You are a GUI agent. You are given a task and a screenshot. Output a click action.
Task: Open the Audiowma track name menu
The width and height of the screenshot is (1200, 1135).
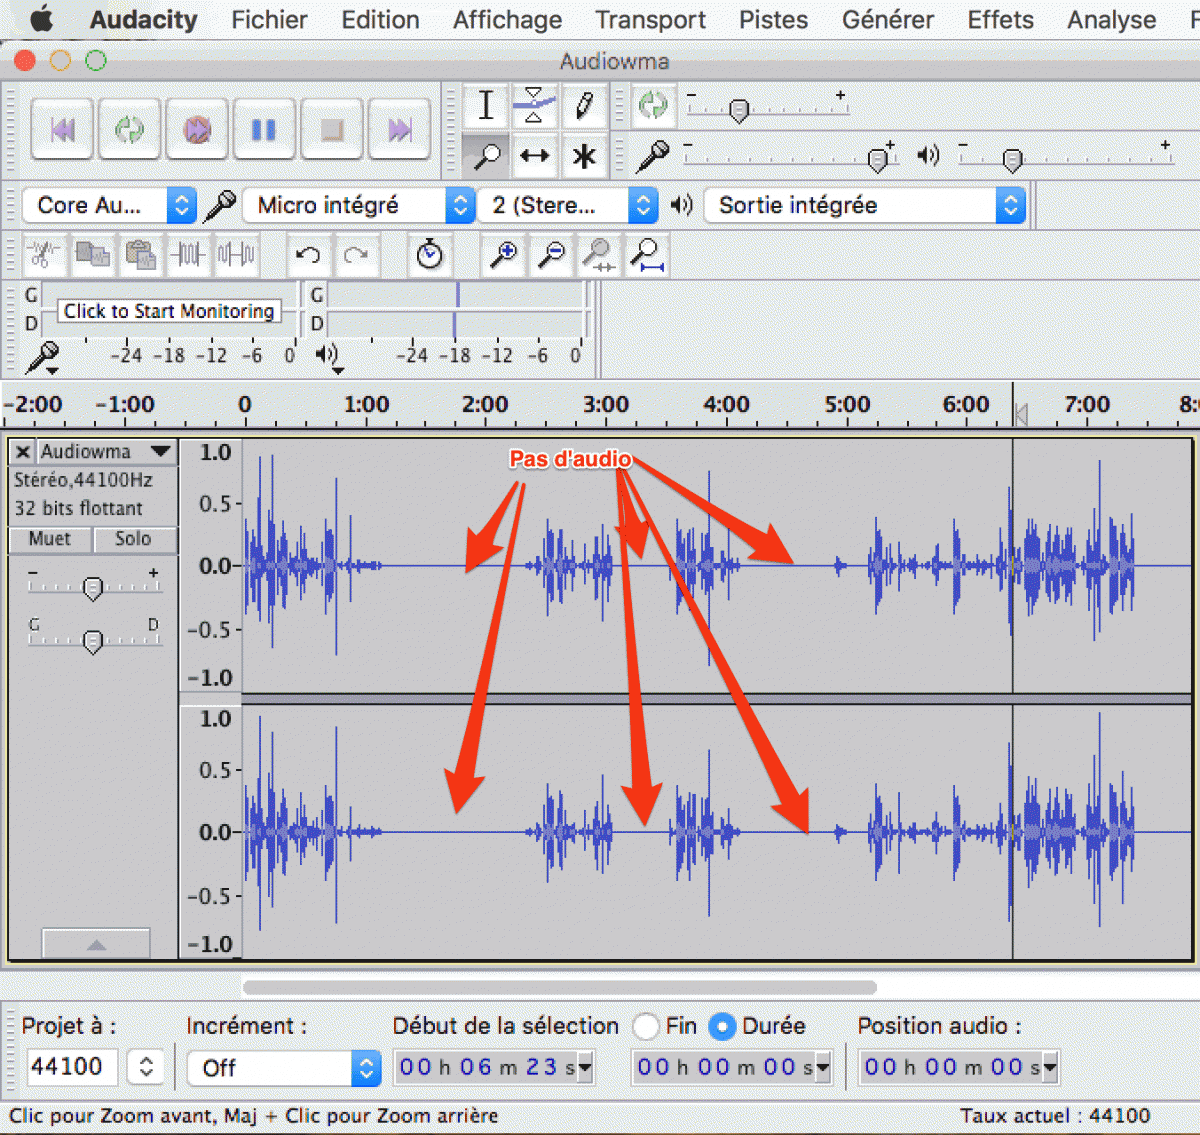point(107,452)
